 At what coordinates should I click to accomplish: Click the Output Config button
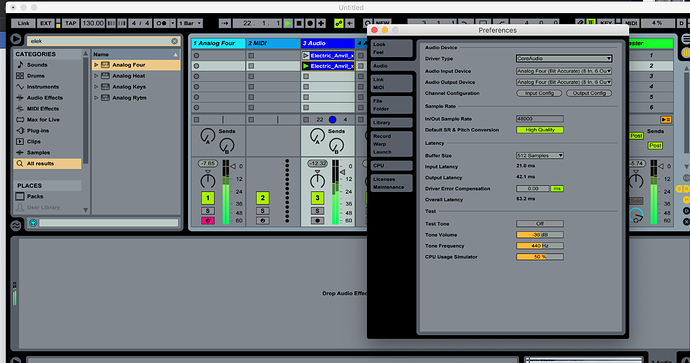[x=589, y=93]
